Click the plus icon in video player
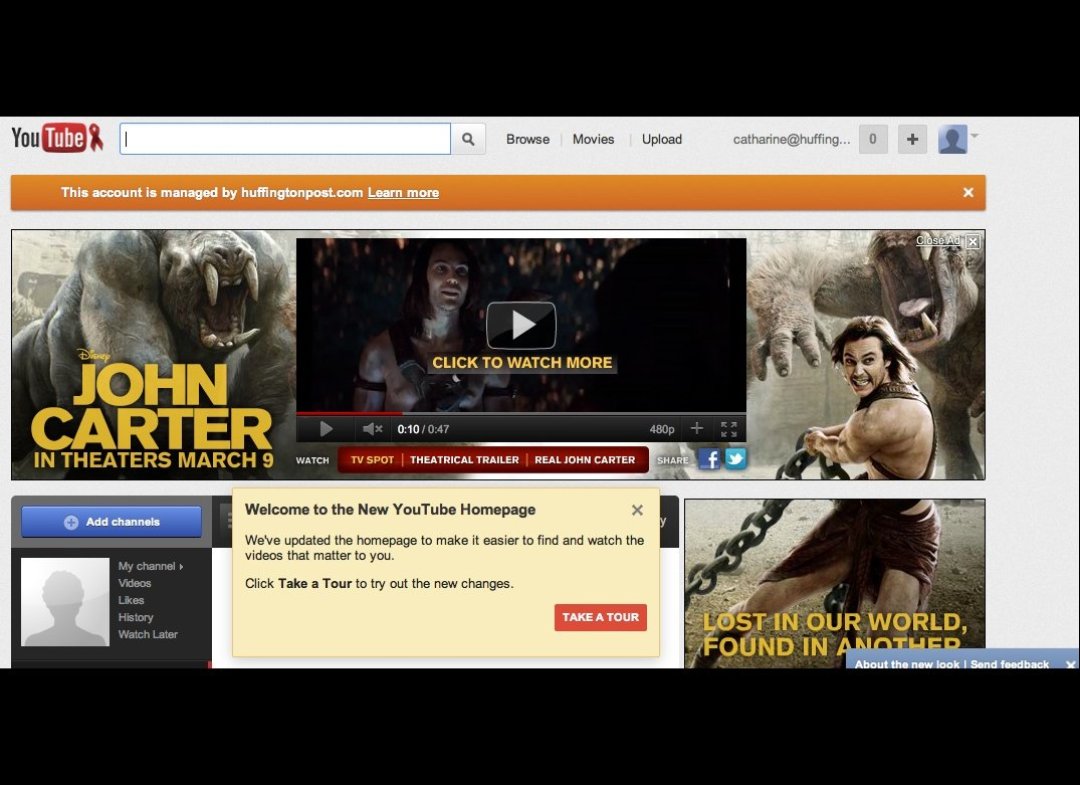The image size is (1080, 785). 697,428
